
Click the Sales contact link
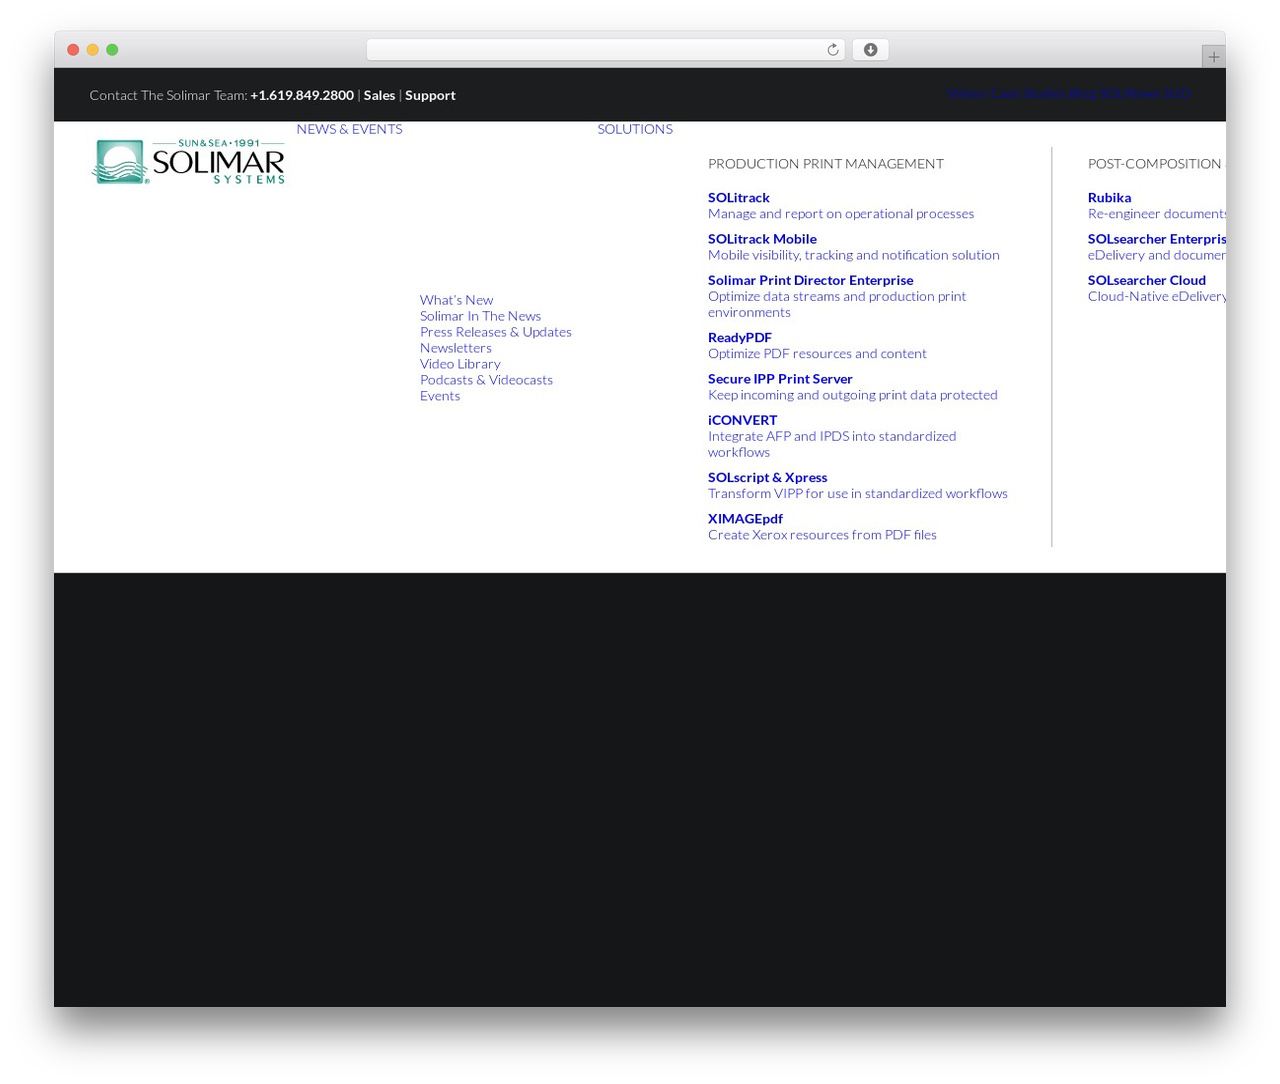click(379, 95)
